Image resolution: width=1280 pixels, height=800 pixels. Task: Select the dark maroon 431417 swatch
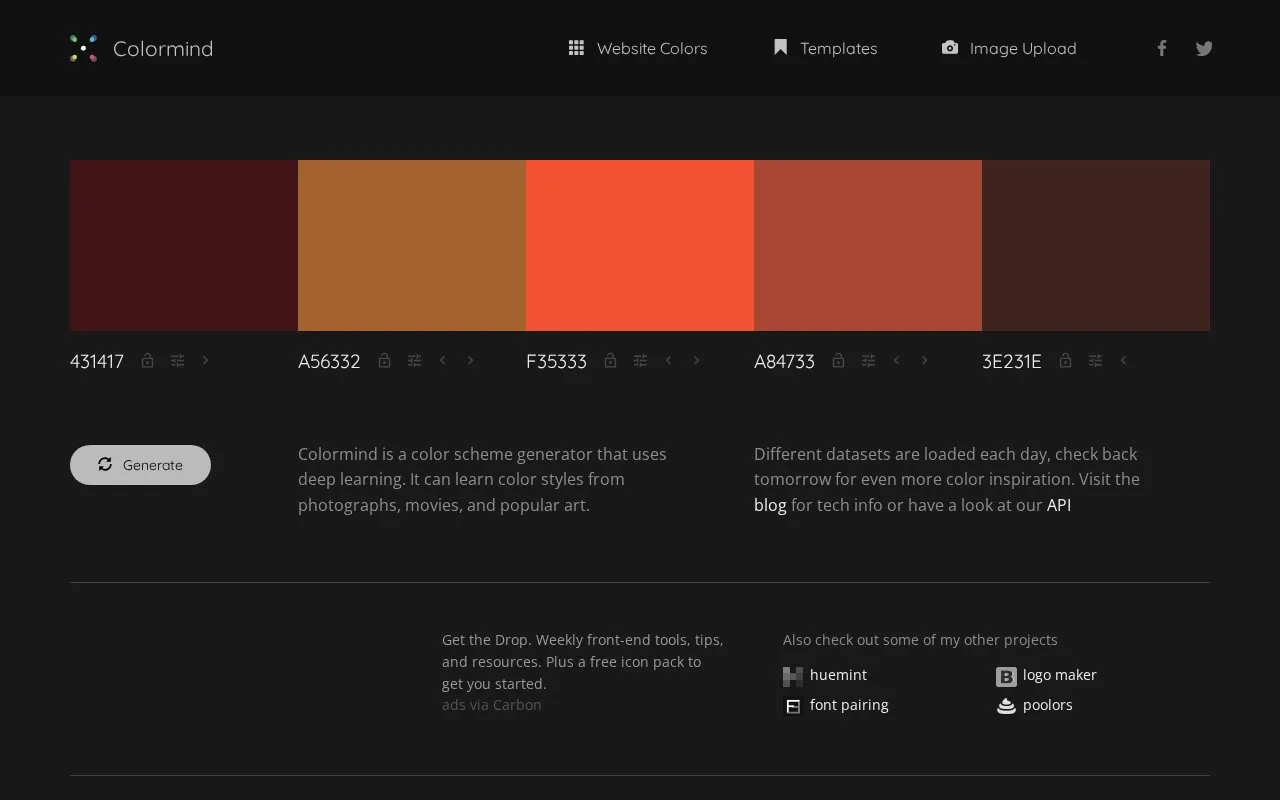184,245
